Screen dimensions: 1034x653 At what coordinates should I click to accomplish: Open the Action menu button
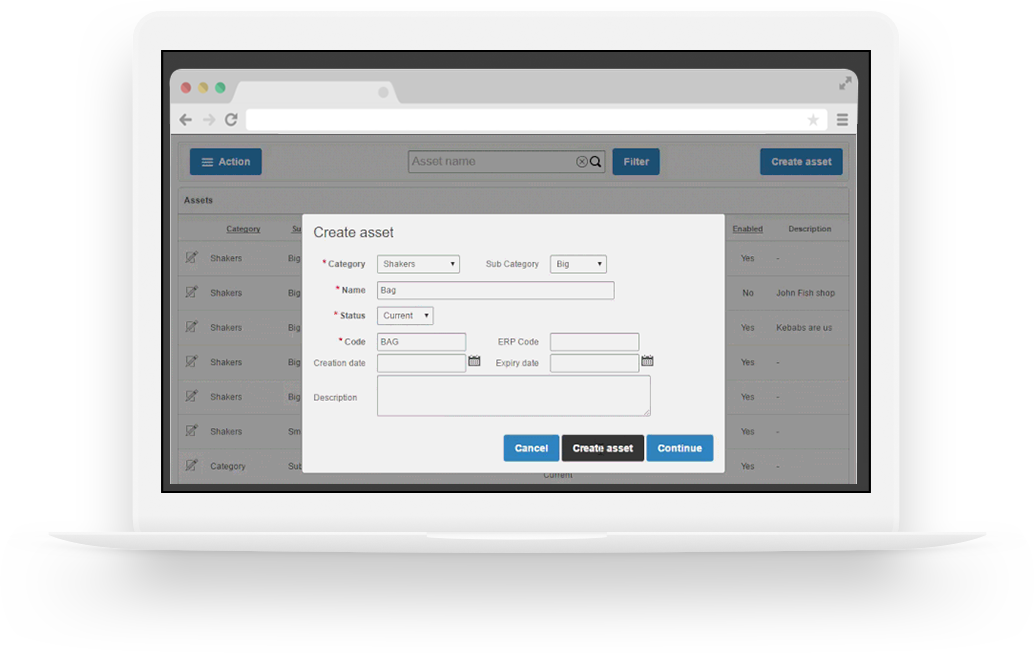pos(226,162)
